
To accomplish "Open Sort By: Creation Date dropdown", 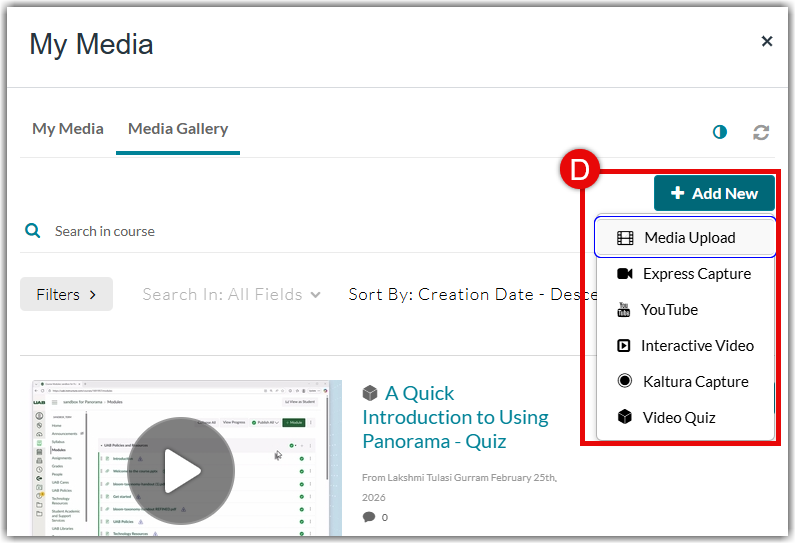I will point(472,294).
